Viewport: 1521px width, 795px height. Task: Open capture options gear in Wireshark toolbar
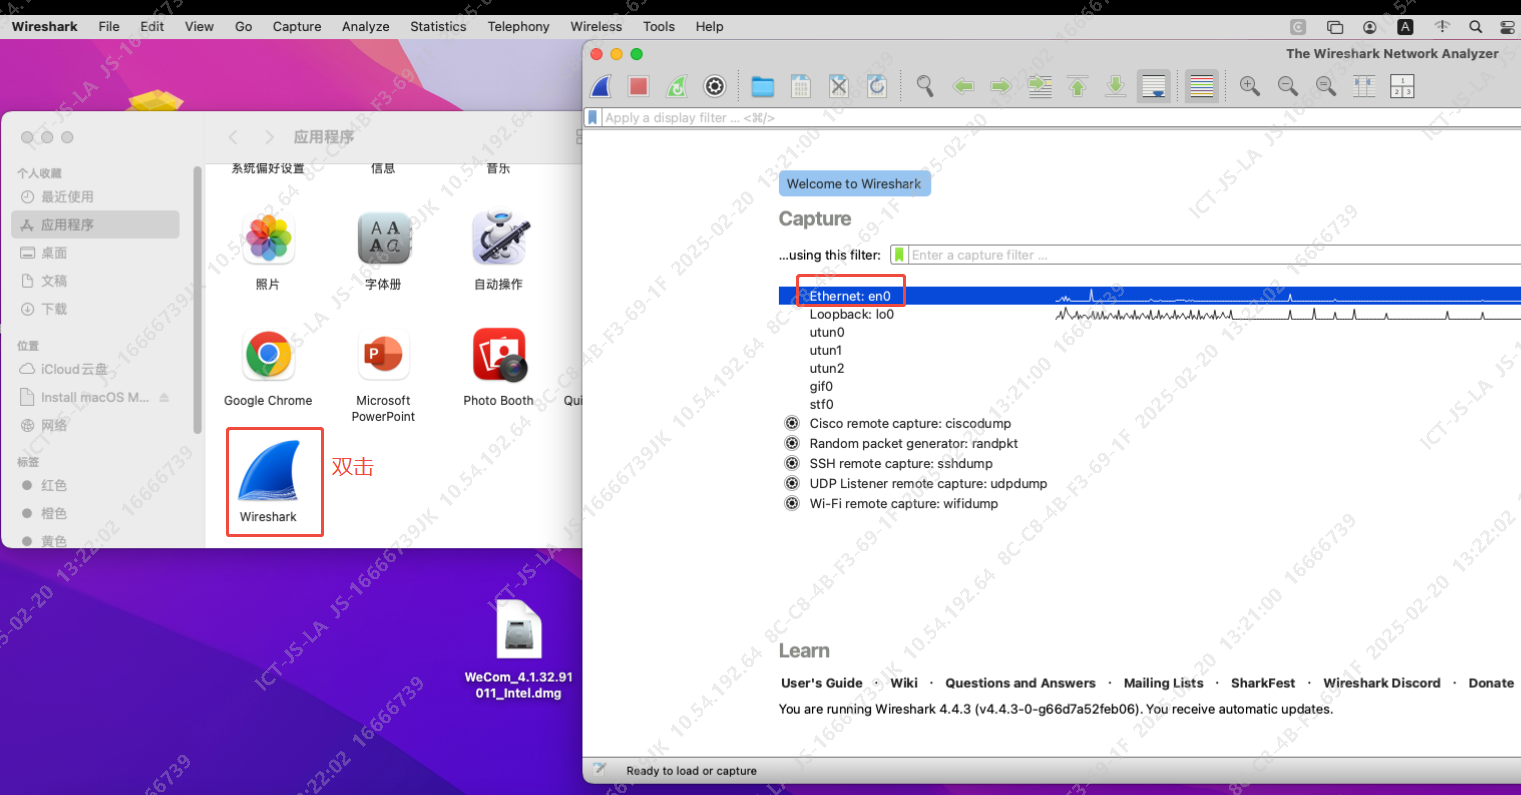[x=715, y=87]
